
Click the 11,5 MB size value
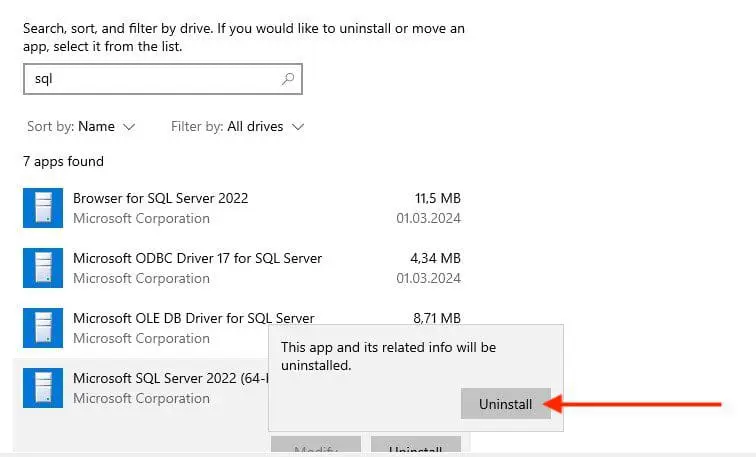438,198
